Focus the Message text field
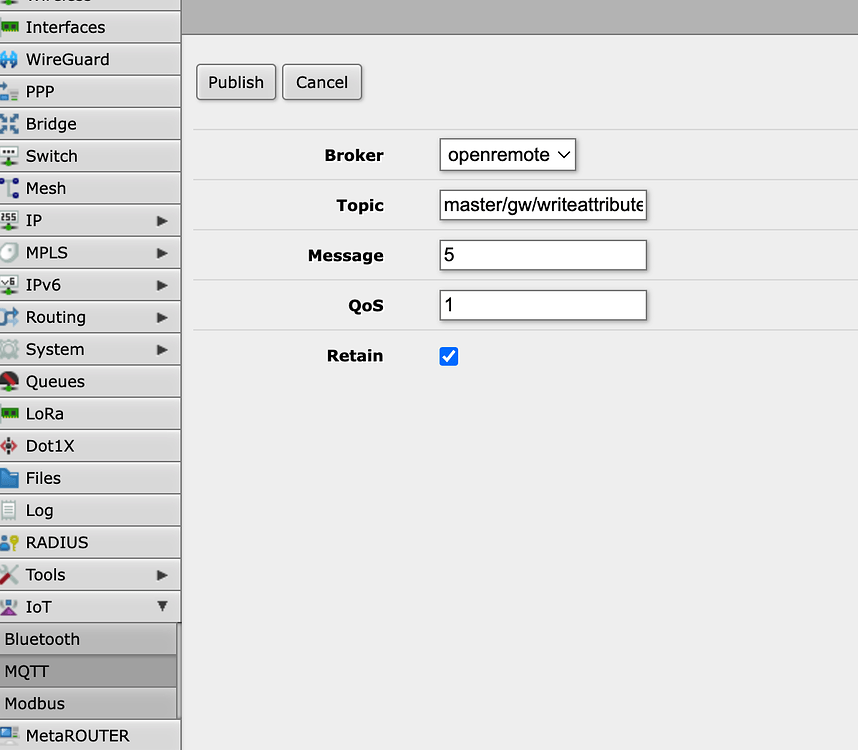 543,255
